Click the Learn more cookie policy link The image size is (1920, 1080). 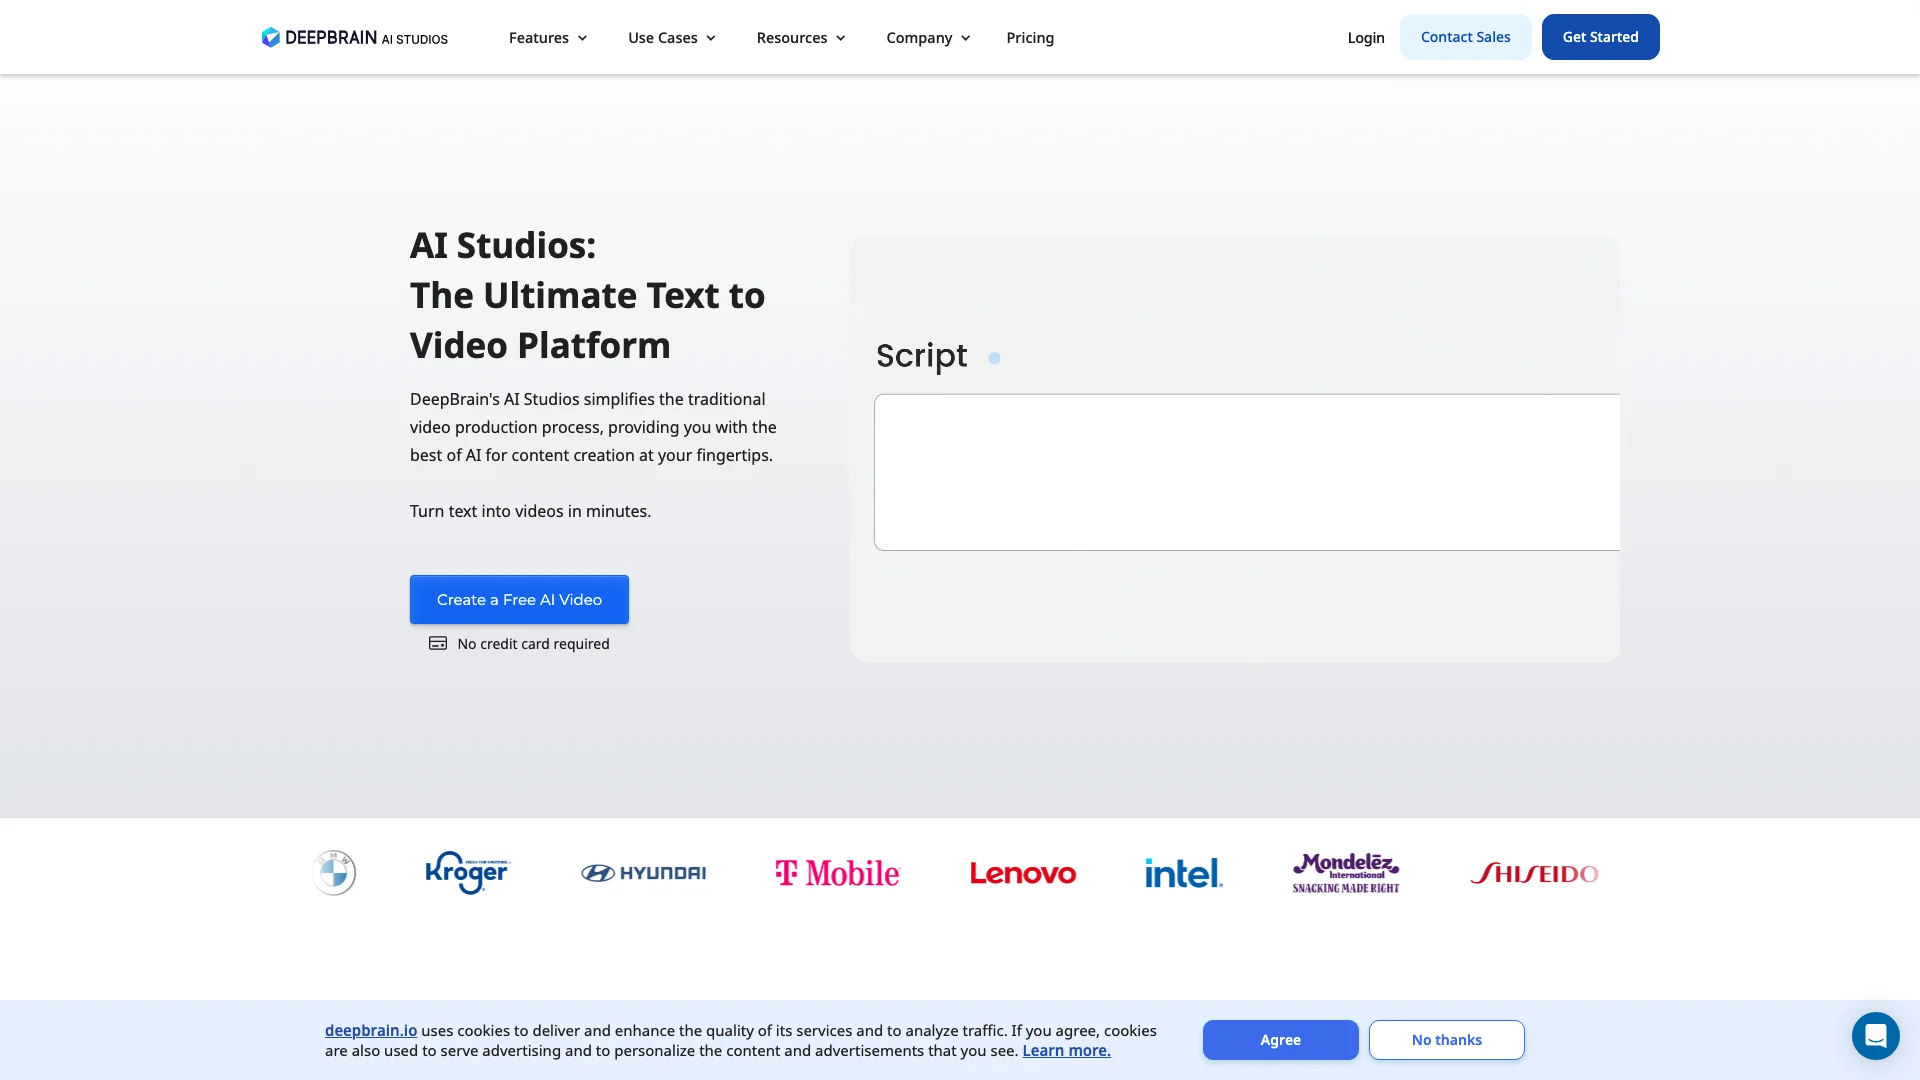pyautogui.click(x=1065, y=1050)
